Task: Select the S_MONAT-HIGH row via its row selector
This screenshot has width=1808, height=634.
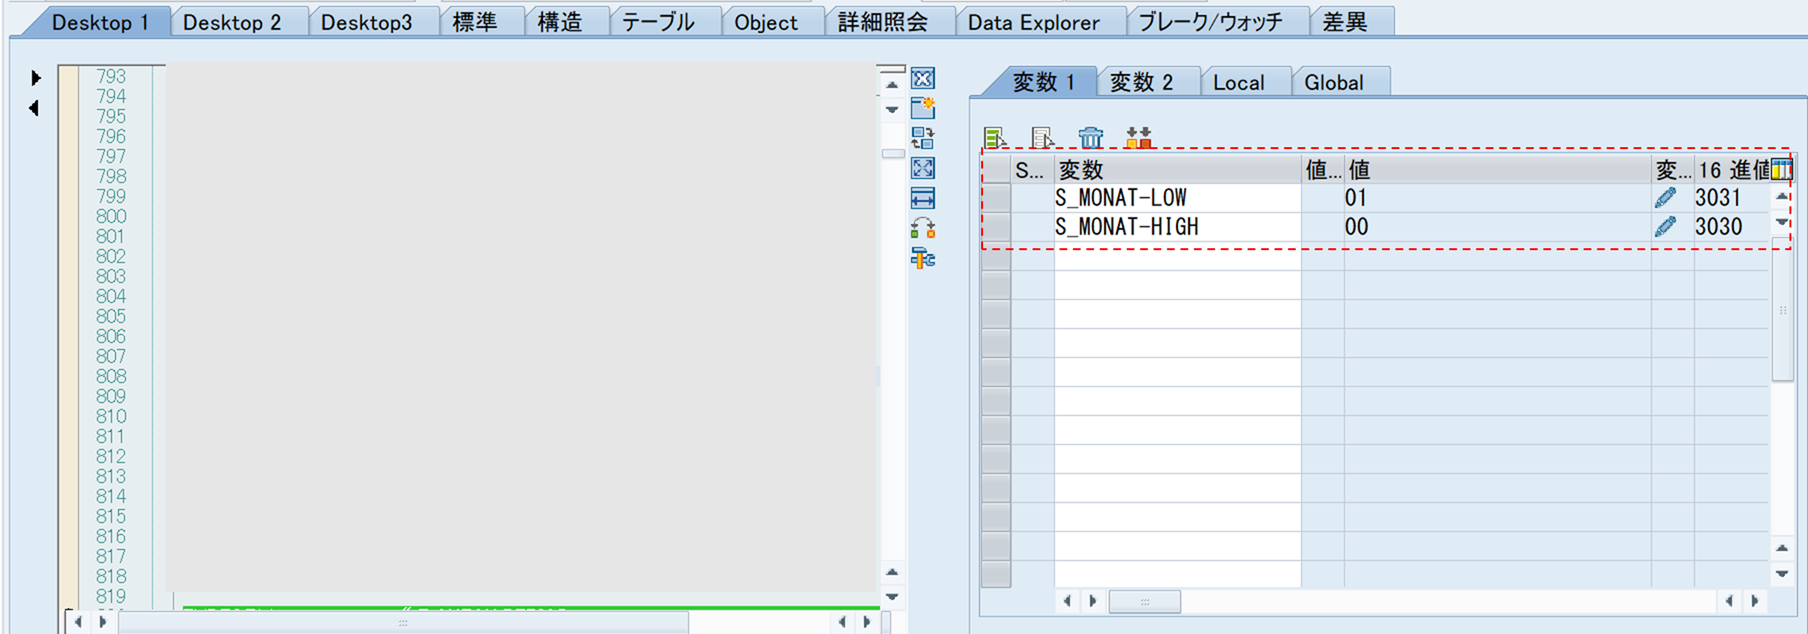Action: pyautogui.click(x=996, y=227)
